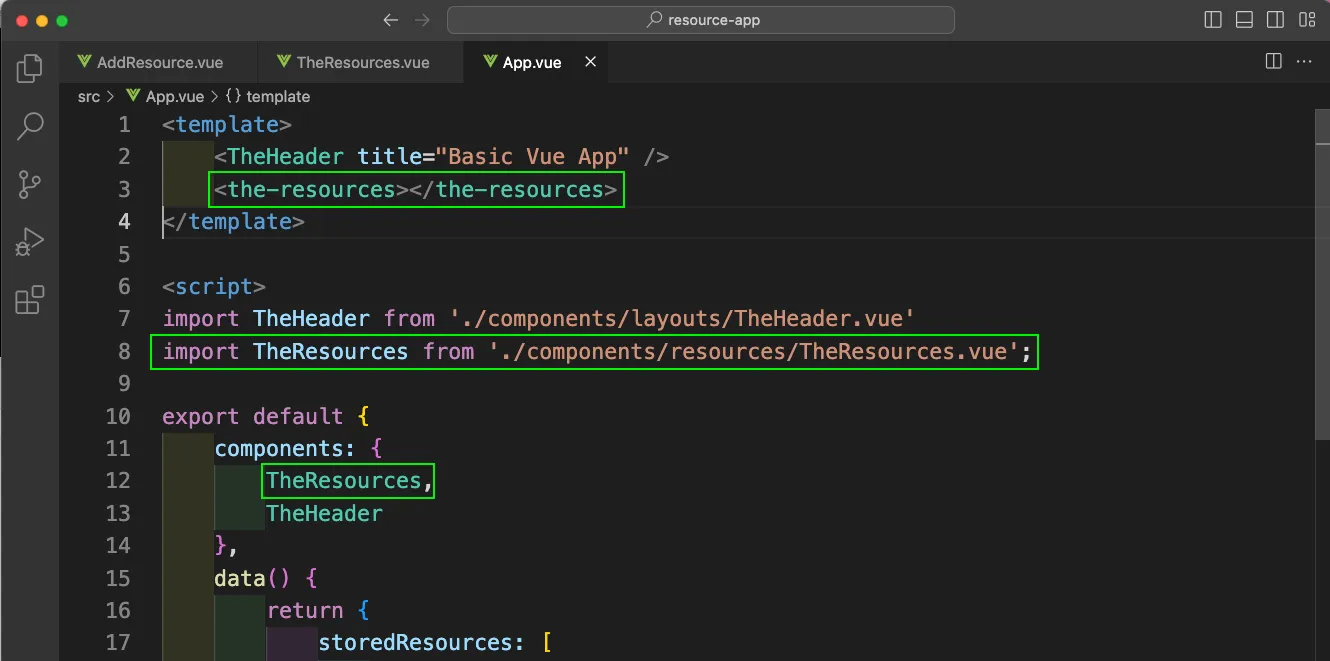Select the App.vue tab
1330x661 pixels.
(x=536, y=62)
